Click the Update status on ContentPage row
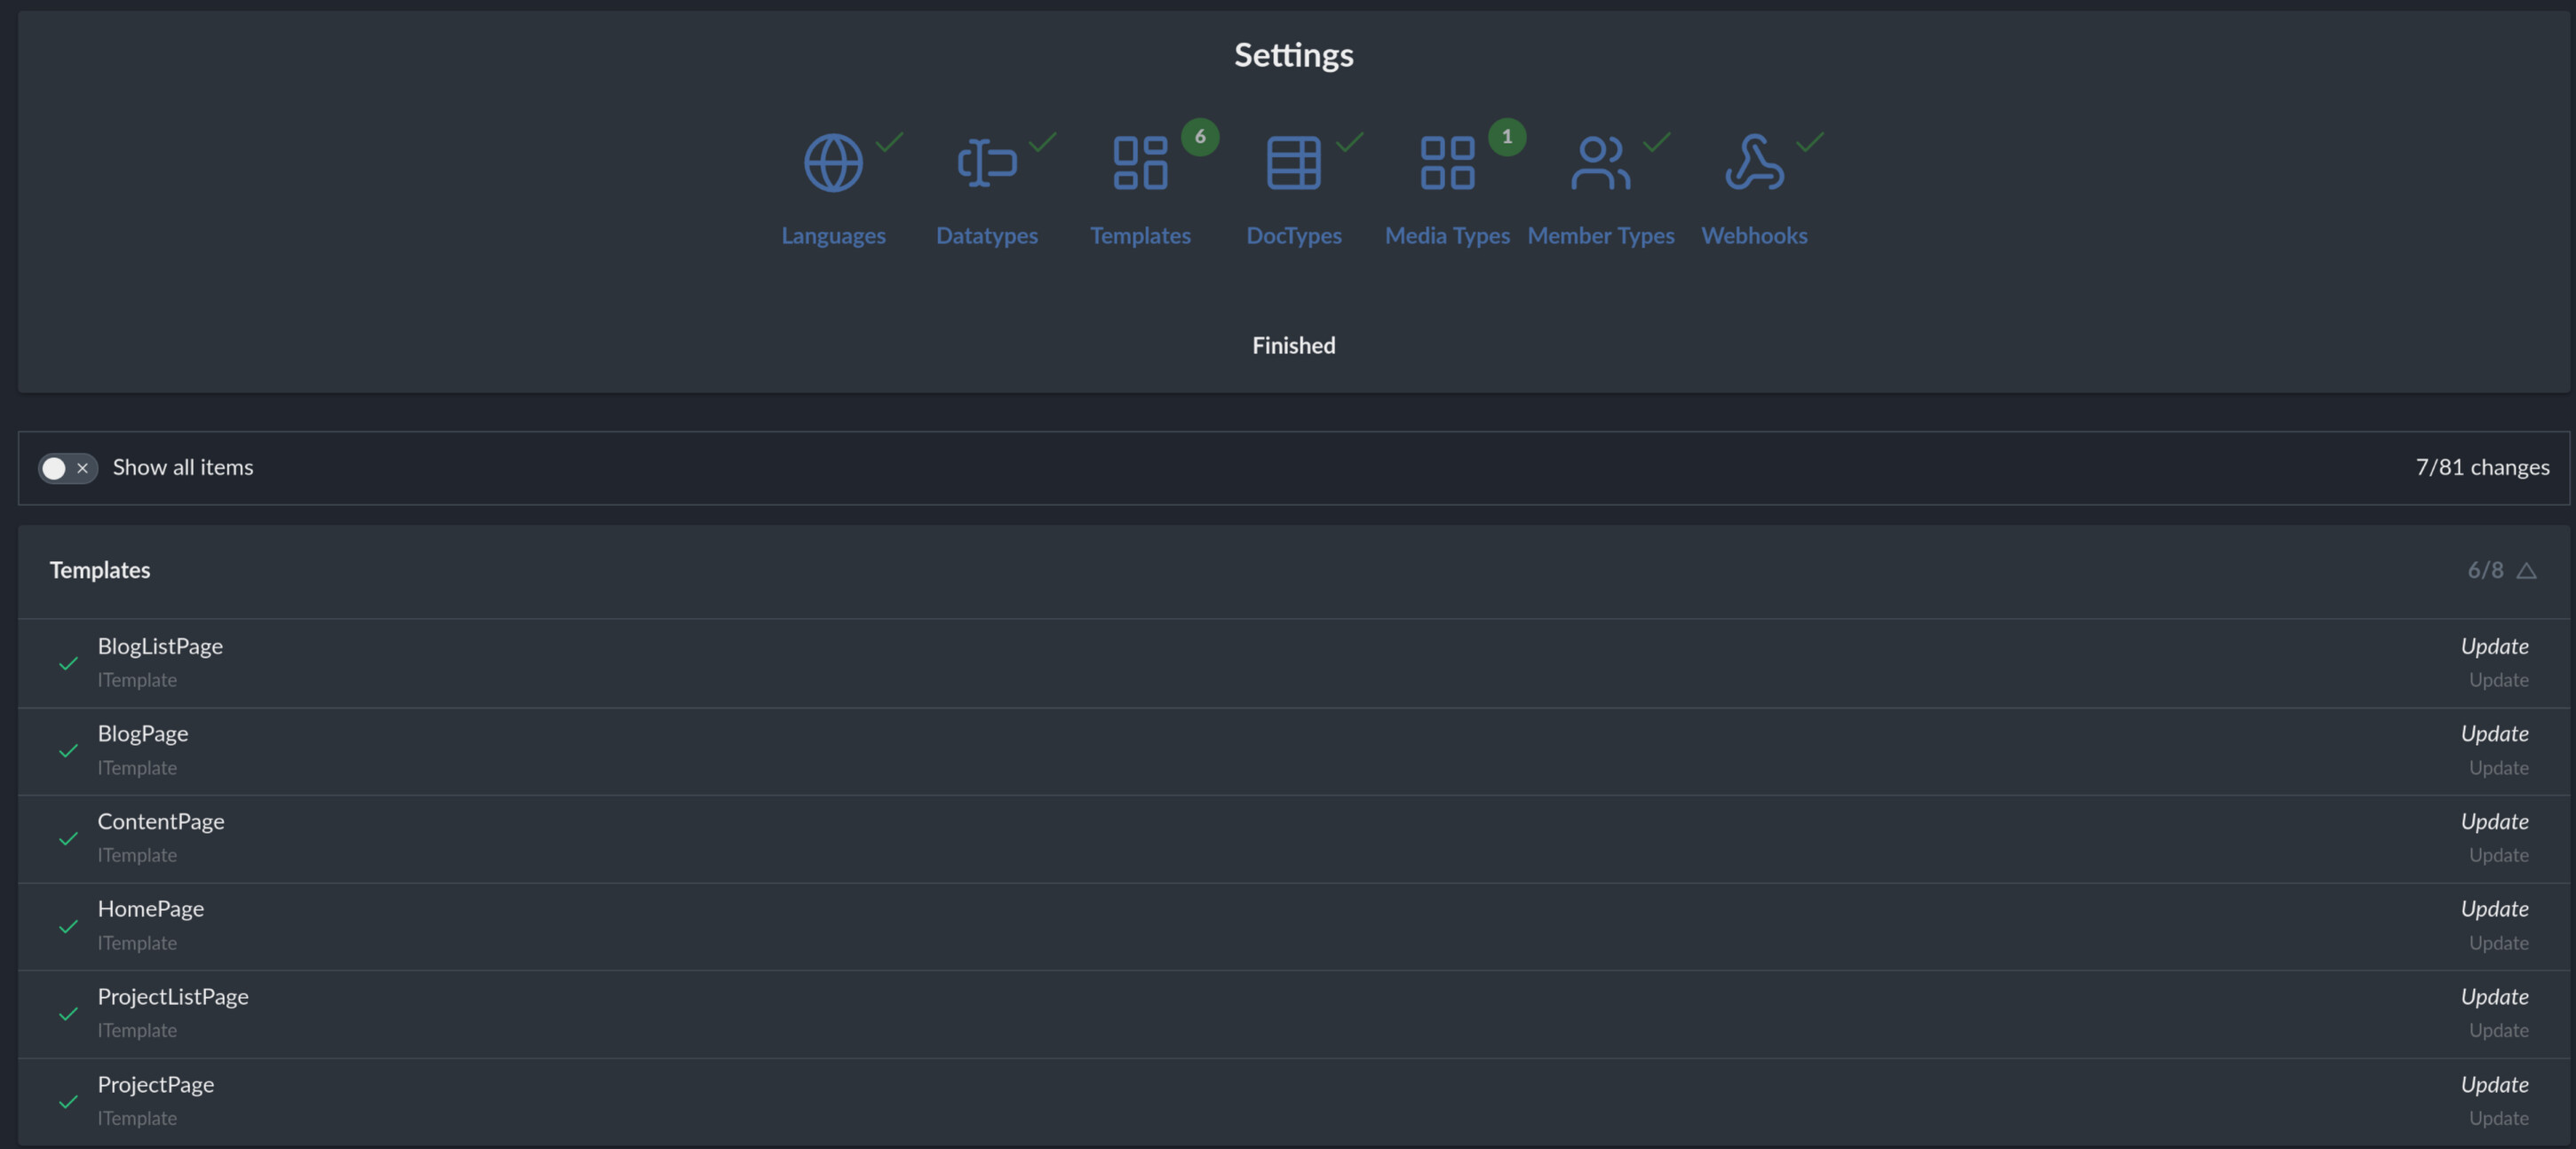Viewport: 2576px width, 1149px height. pos(2494,822)
